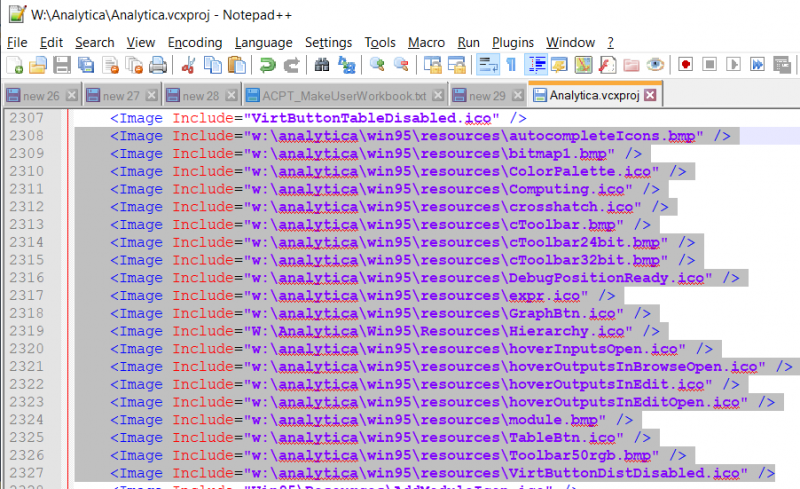Open the Settings menu

pos(329,42)
